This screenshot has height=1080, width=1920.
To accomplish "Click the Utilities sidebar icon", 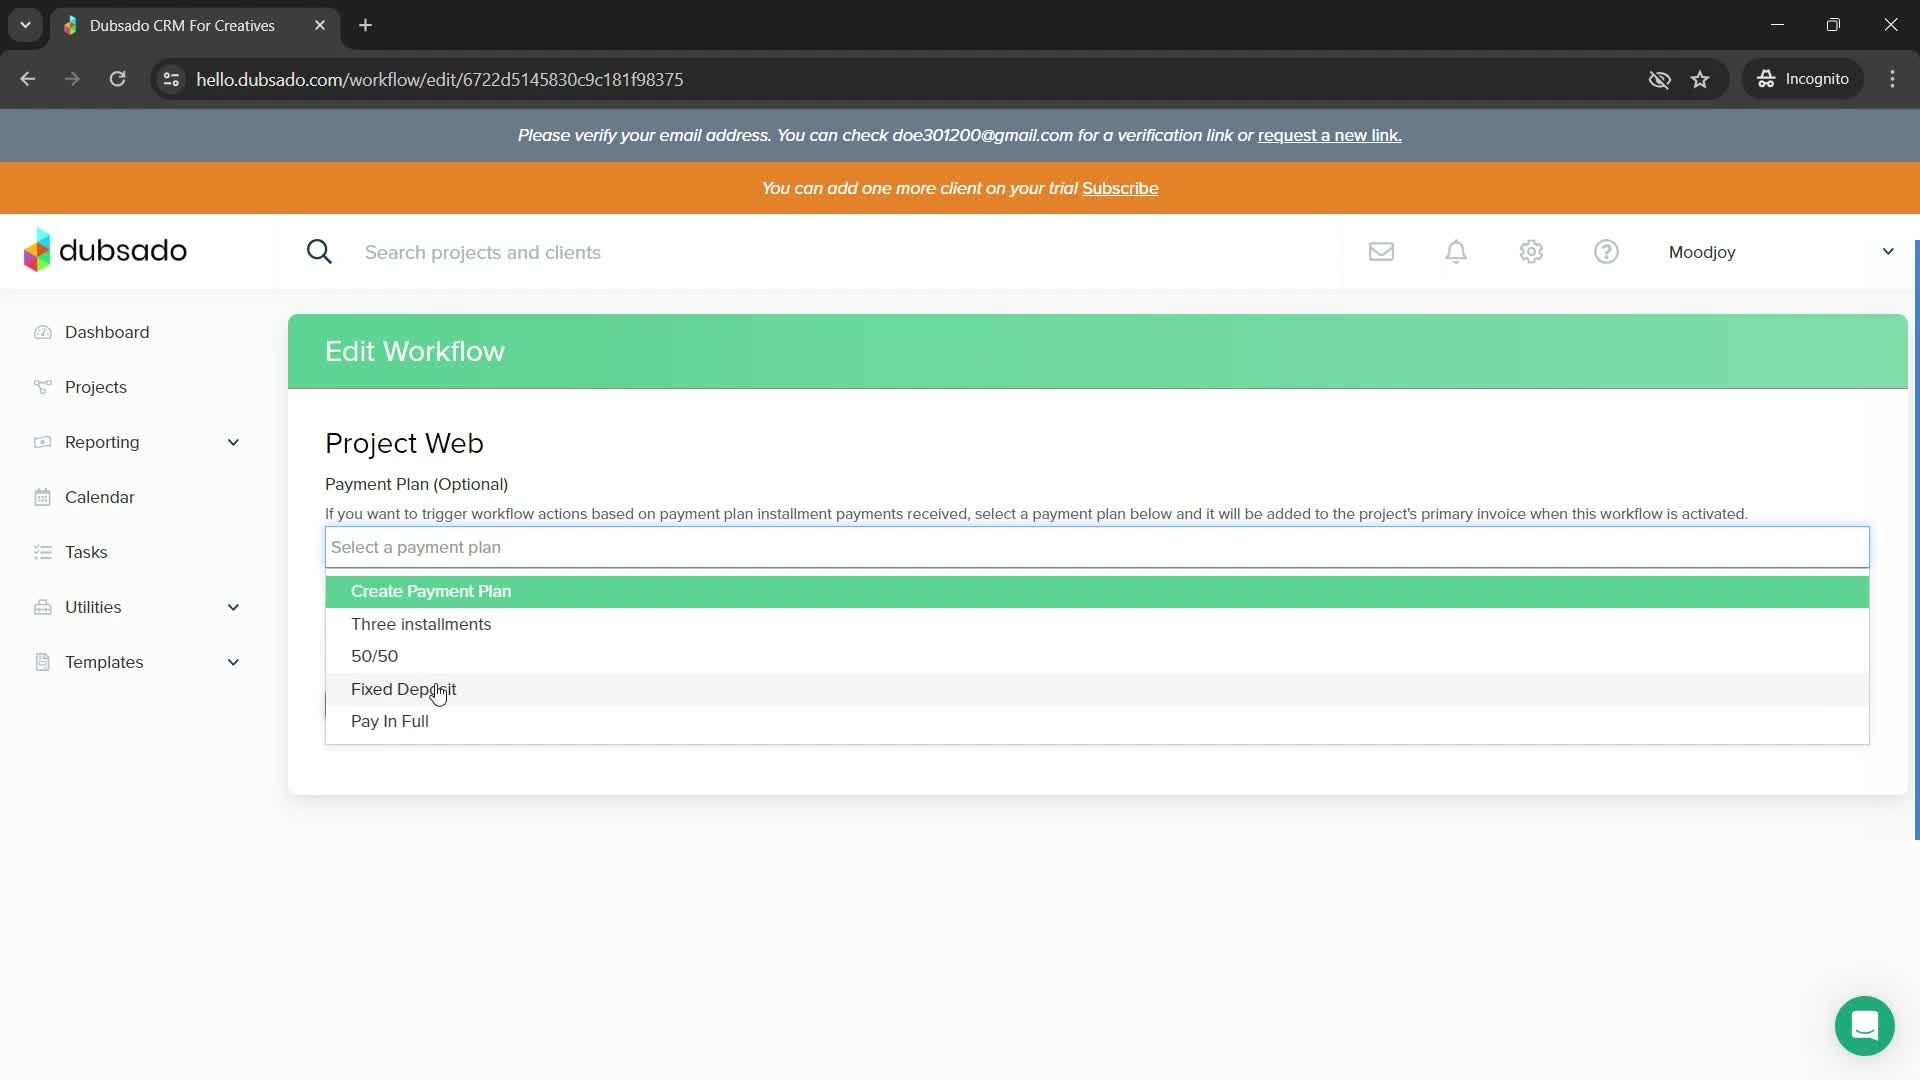I will (x=42, y=607).
